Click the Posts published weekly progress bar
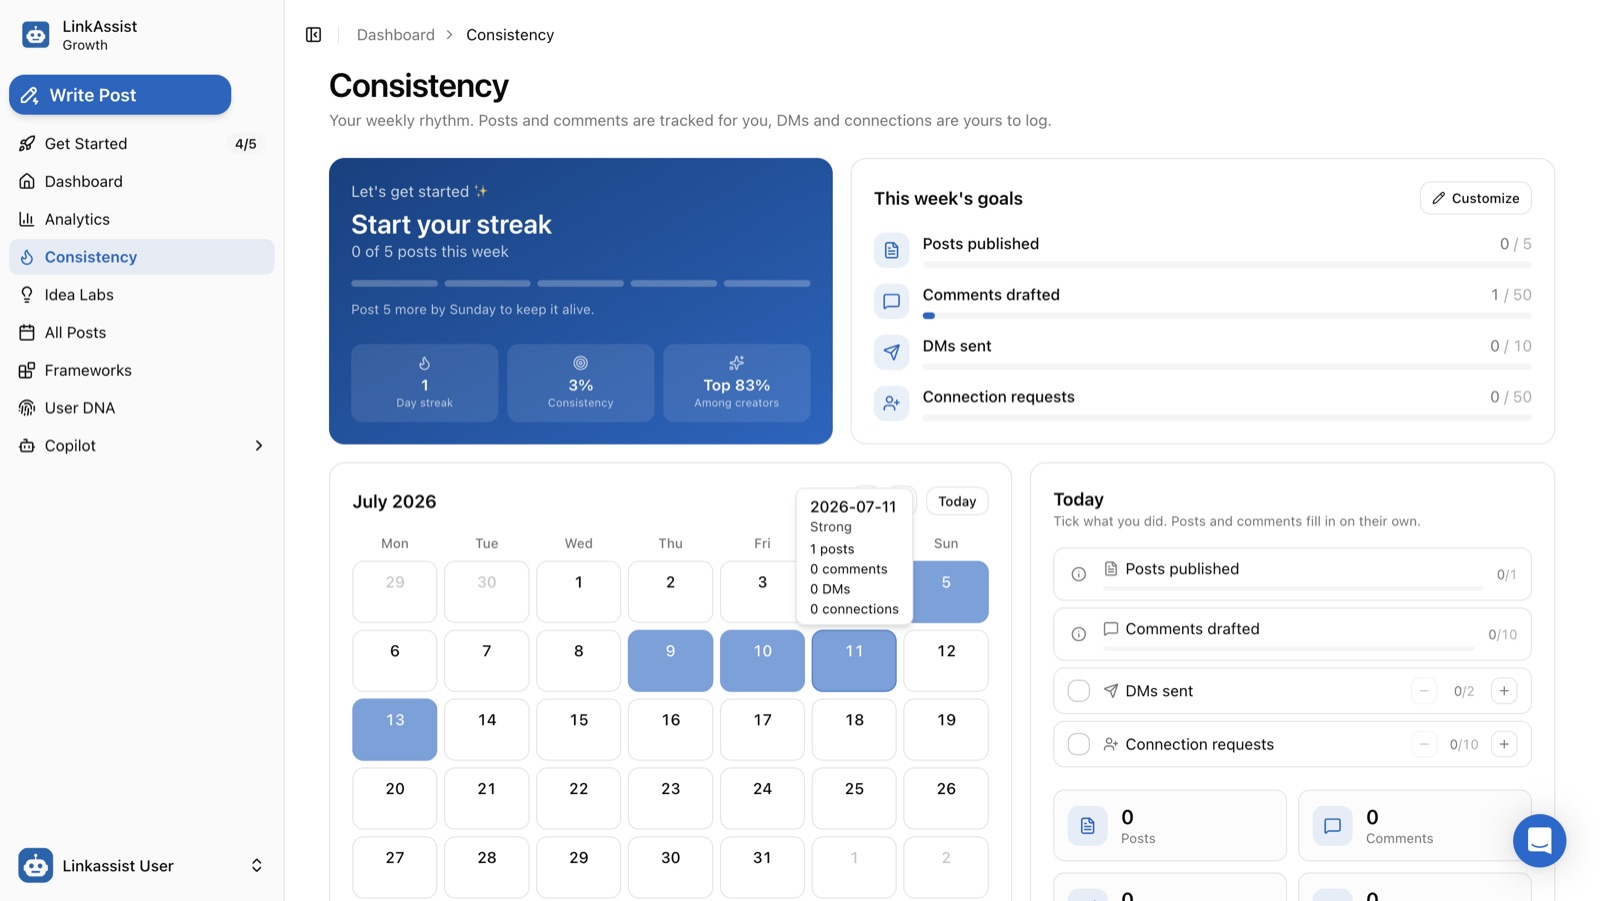The width and height of the screenshot is (1600, 901). (1227, 265)
